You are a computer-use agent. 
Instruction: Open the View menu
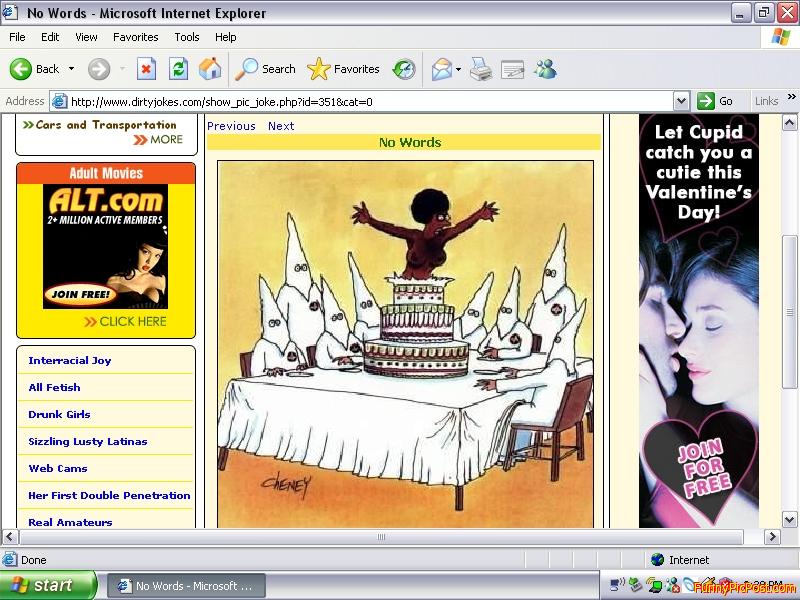(86, 37)
